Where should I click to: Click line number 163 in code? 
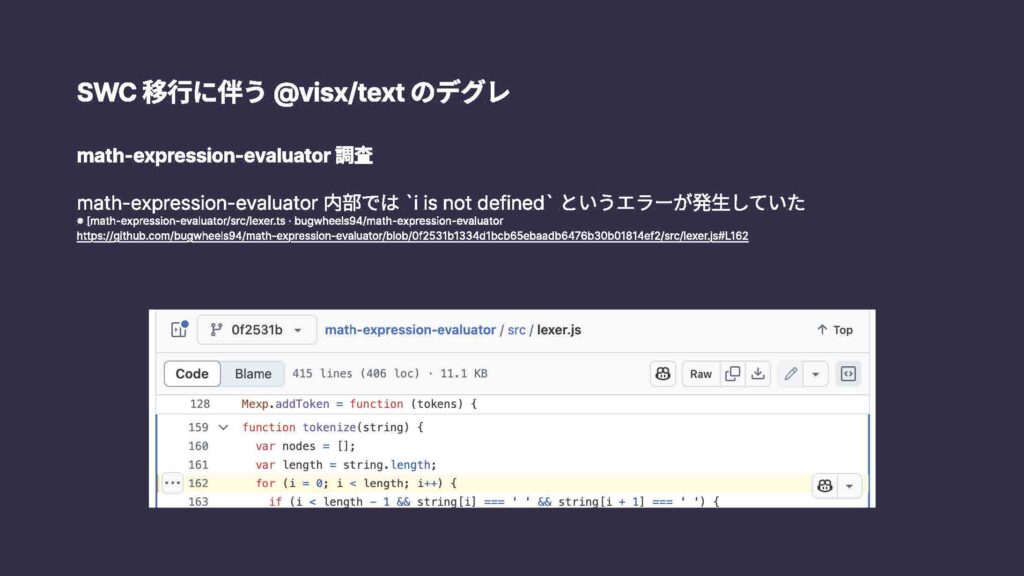coord(198,502)
